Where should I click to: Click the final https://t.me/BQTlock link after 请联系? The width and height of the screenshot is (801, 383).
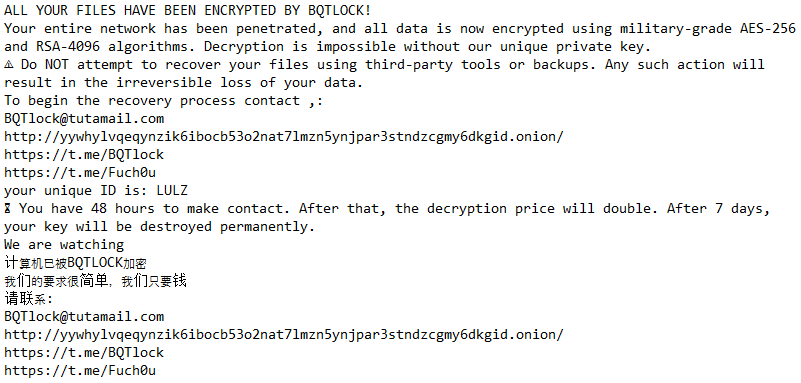84,352
